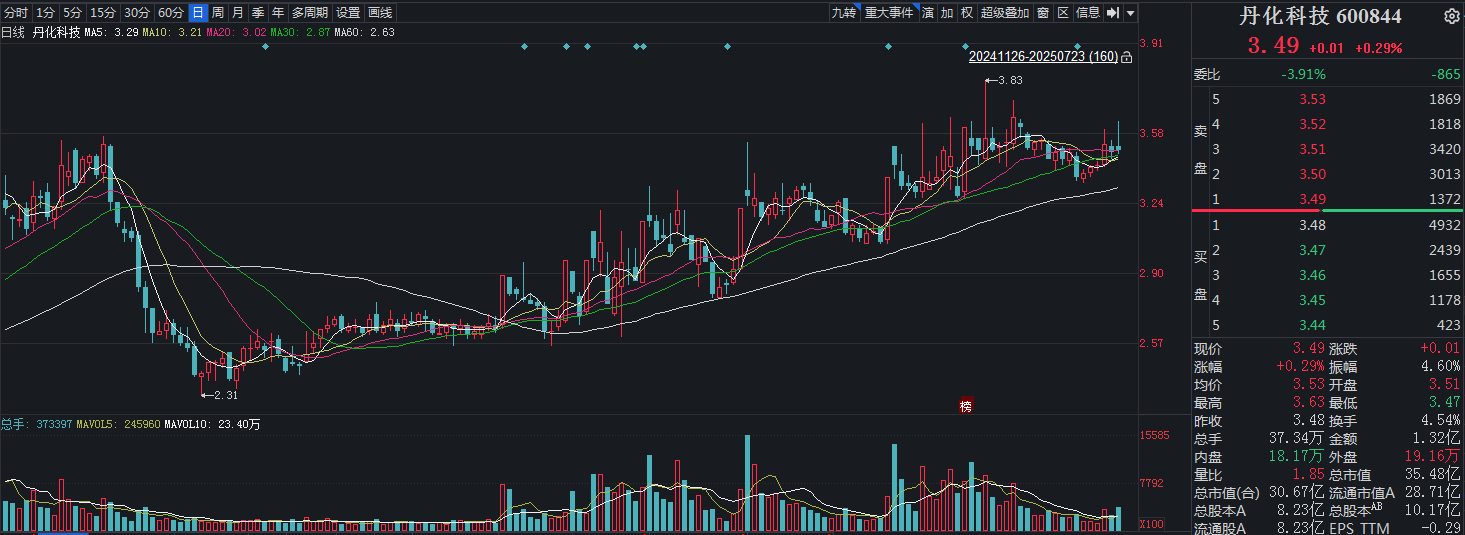Viewport: 1465px width, 535px height.
Task: Open the 多周期 multi-period selector
Action: 310,13
